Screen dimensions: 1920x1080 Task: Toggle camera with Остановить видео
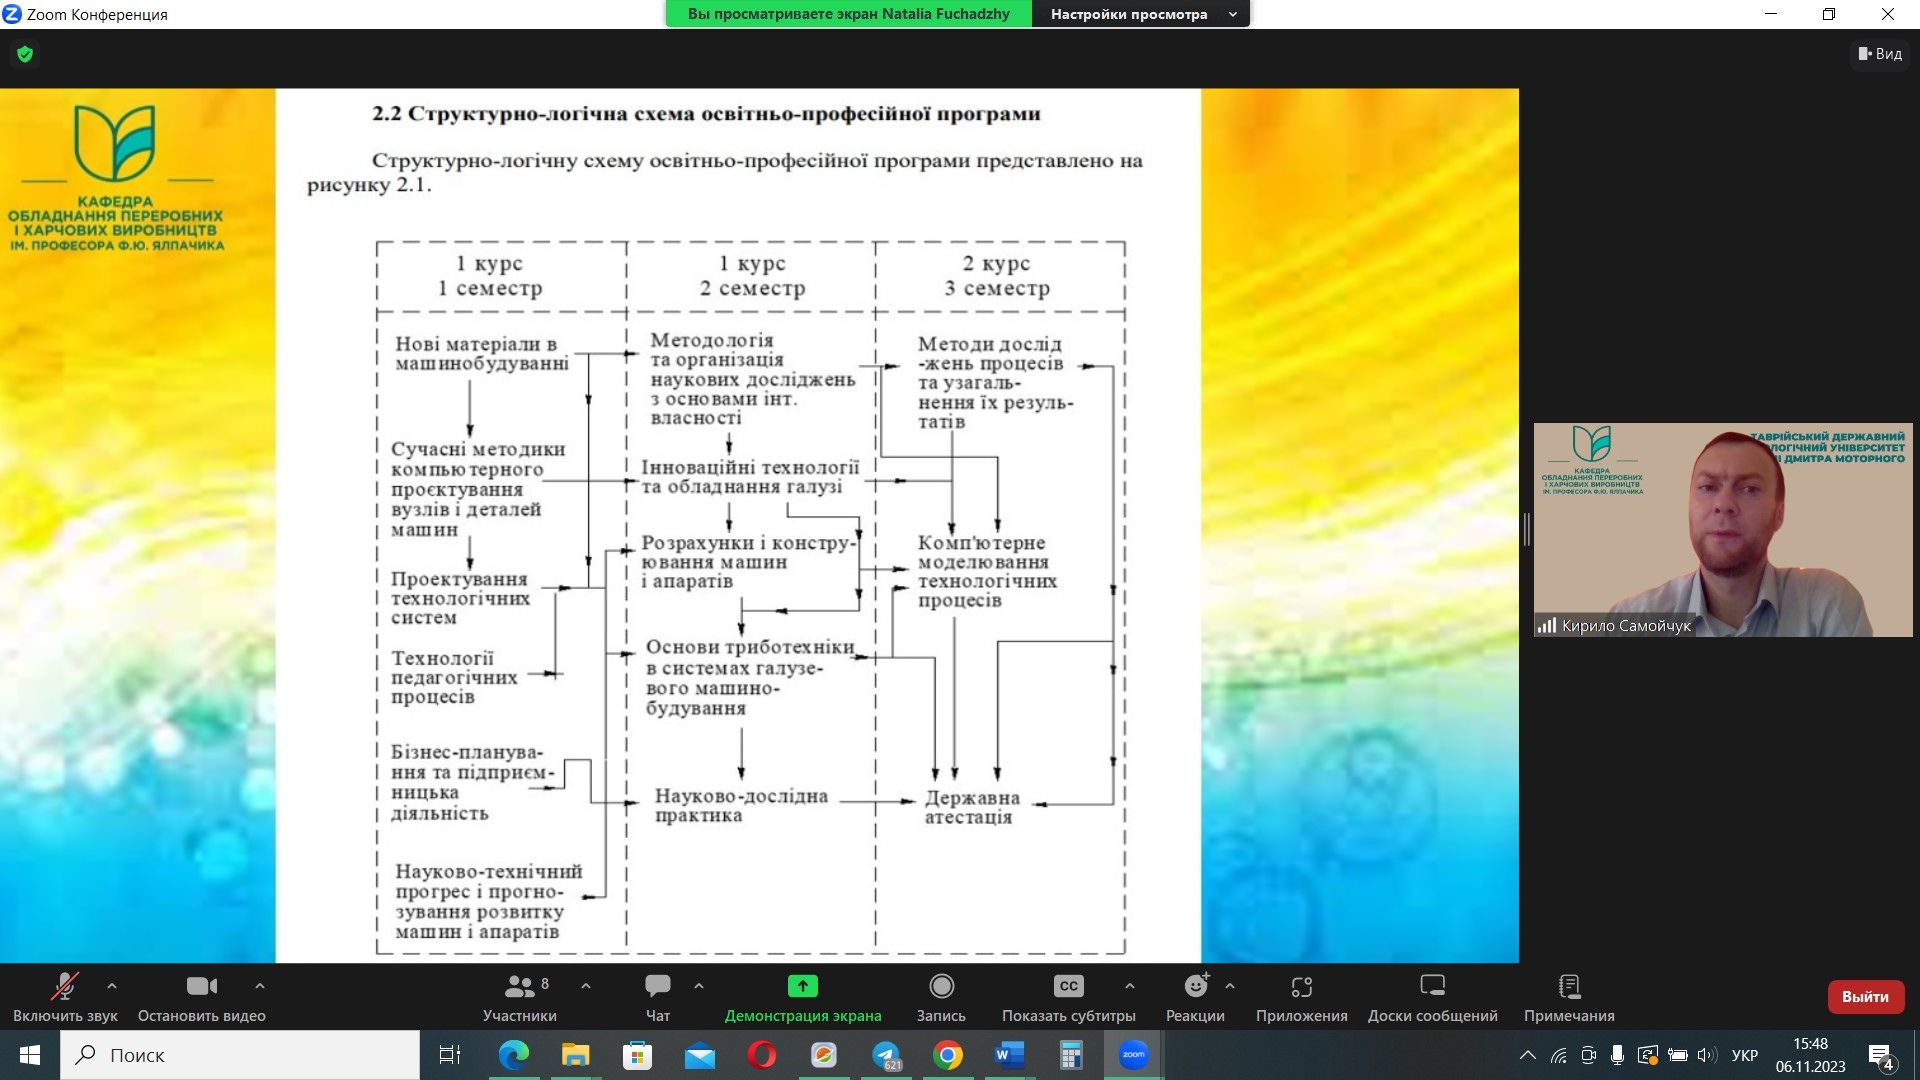coord(201,987)
